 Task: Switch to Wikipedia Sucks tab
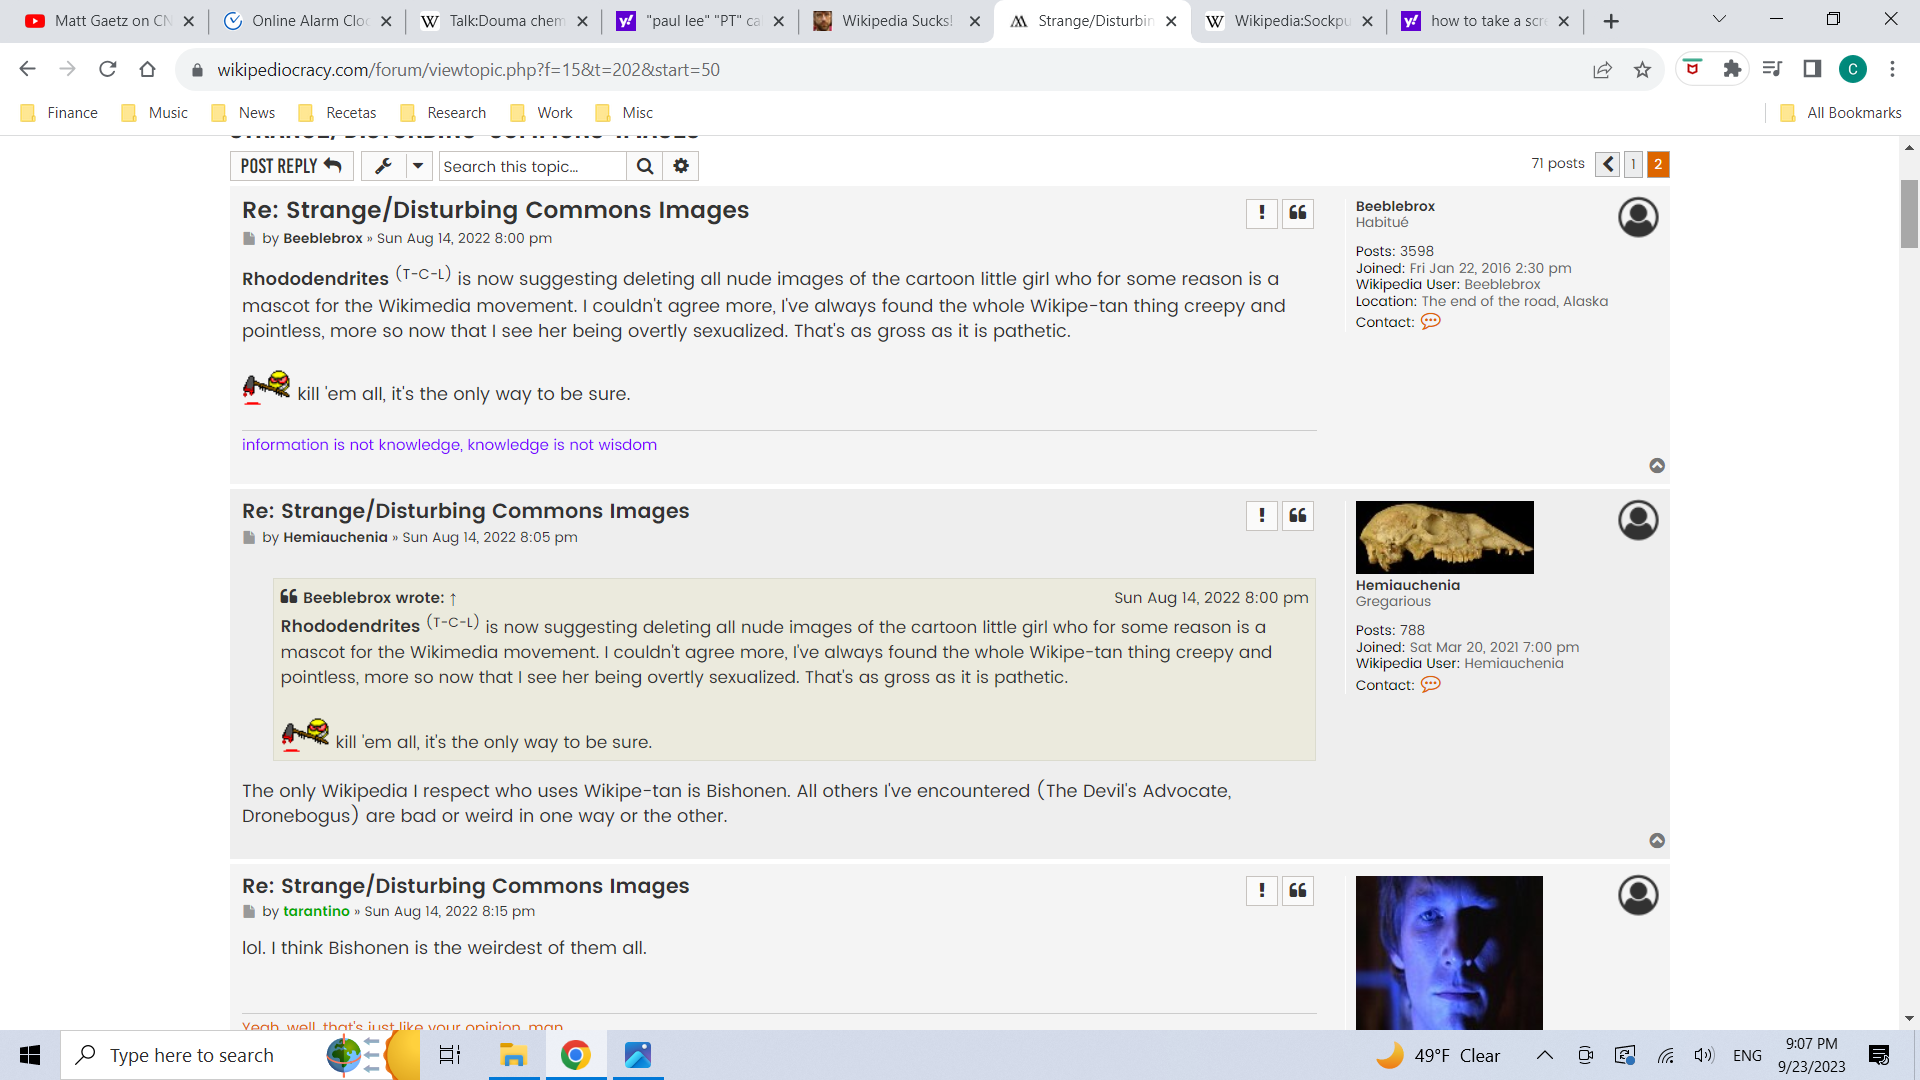[896, 21]
